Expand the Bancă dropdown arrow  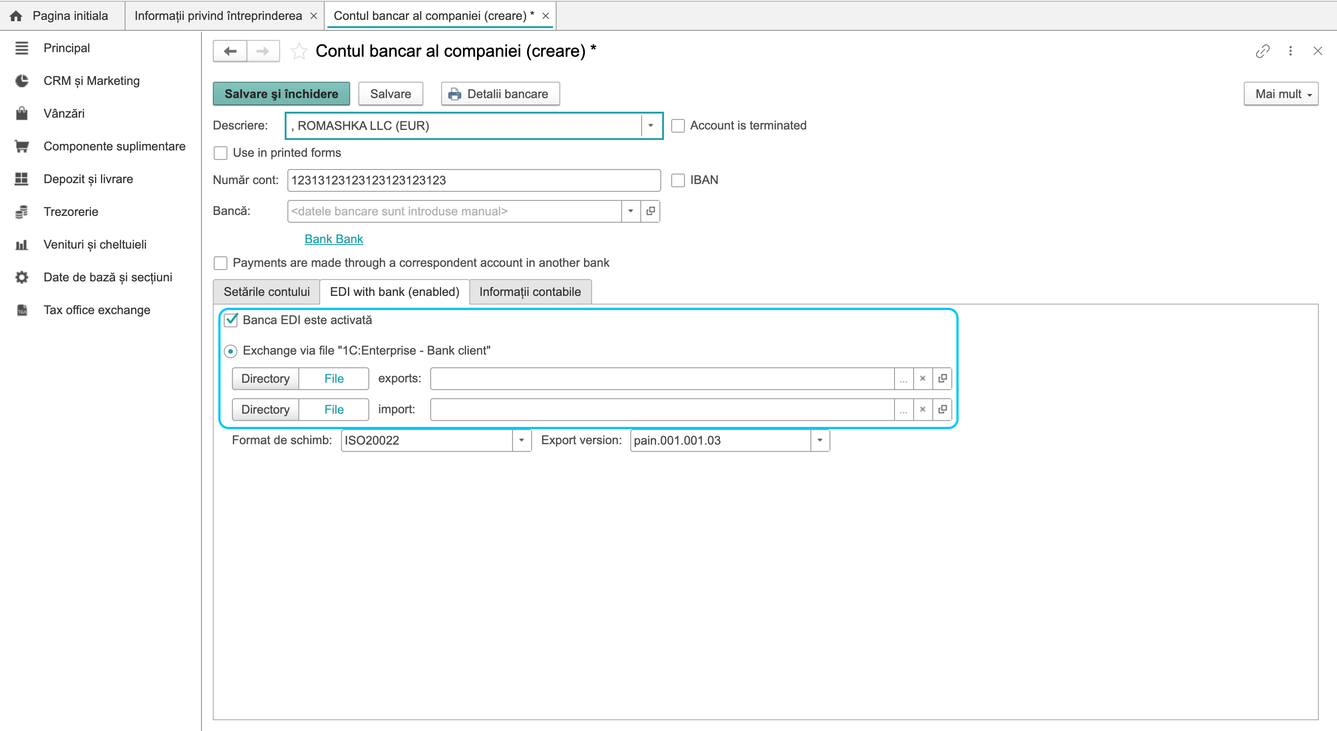(x=631, y=211)
